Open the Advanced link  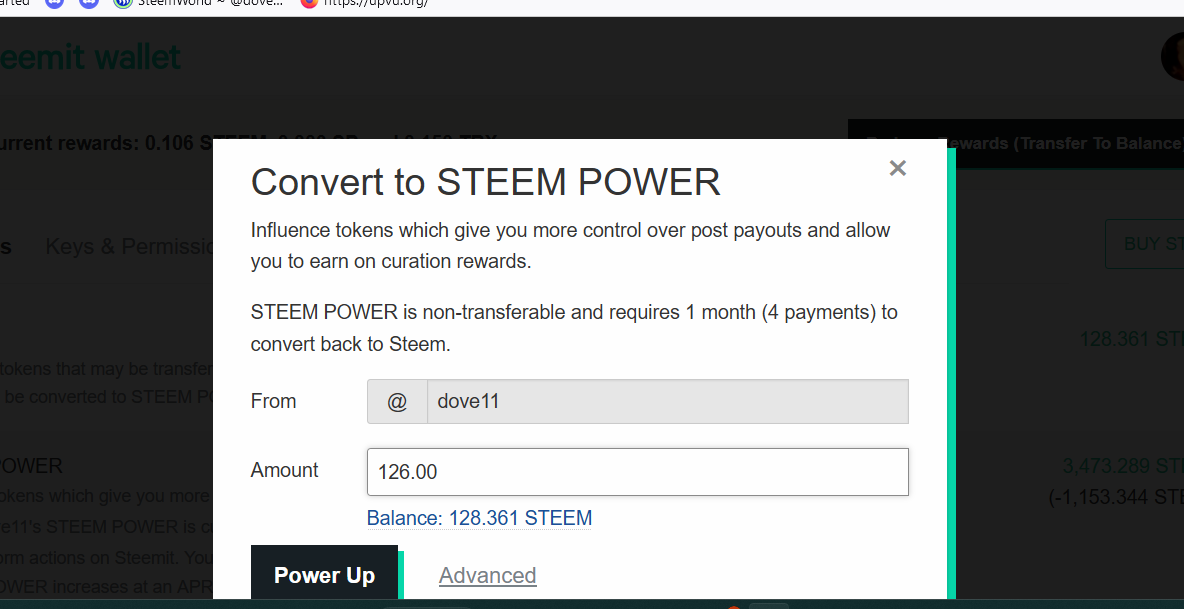(487, 575)
